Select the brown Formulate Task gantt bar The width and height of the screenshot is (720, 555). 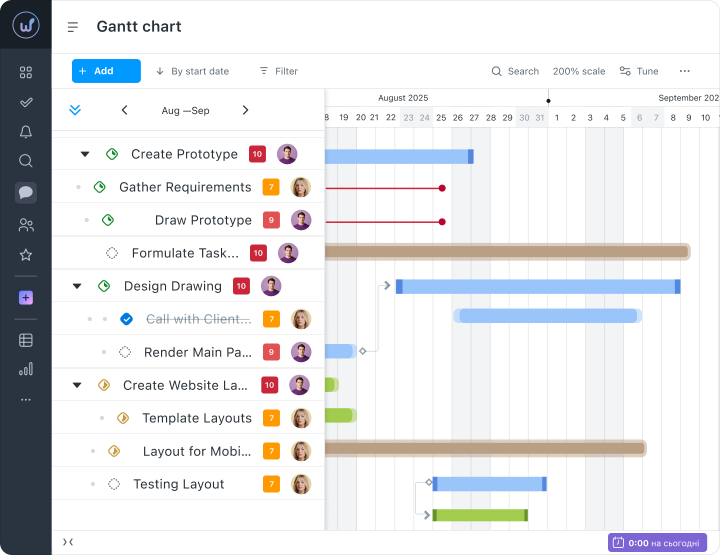pos(507,252)
